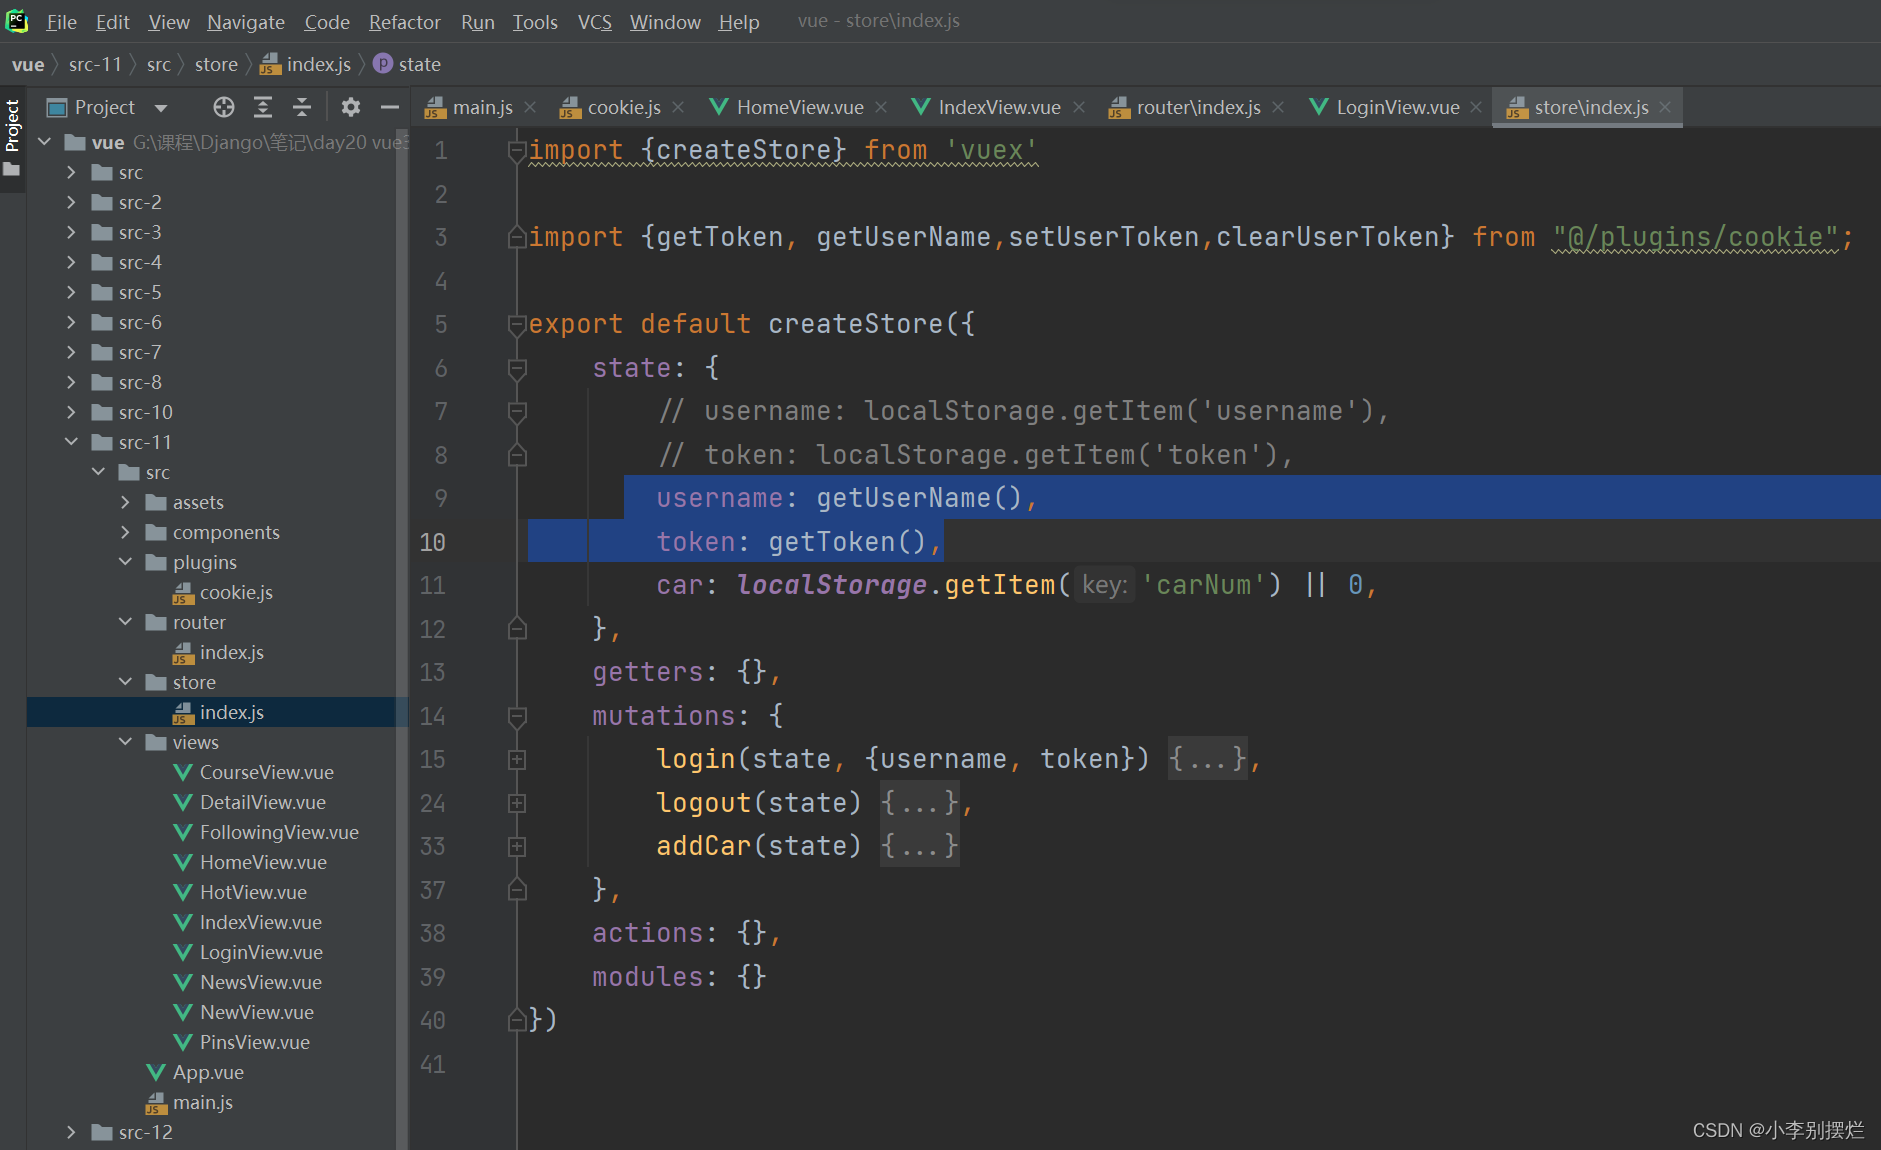Close the cookie.js editor tab
Image resolution: width=1881 pixels, height=1150 pixels.
678,107
